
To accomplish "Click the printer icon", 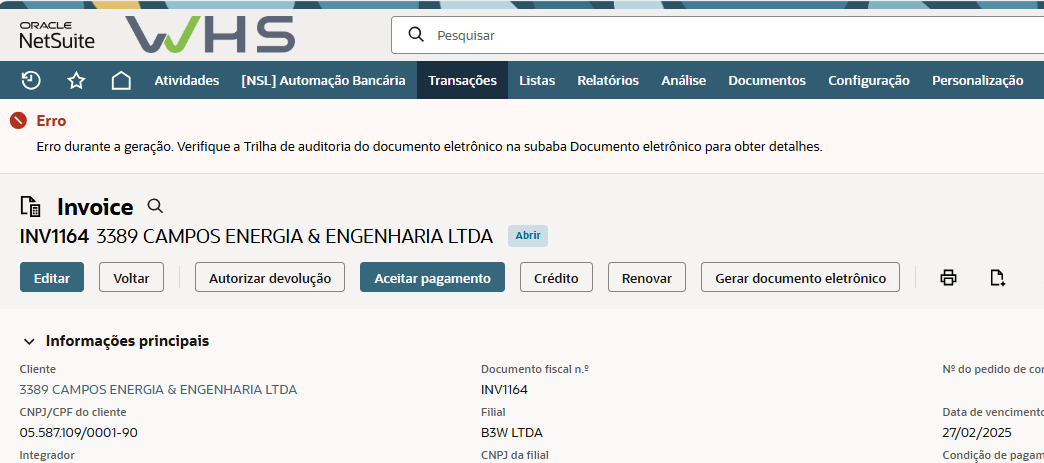I will [948, 277].
